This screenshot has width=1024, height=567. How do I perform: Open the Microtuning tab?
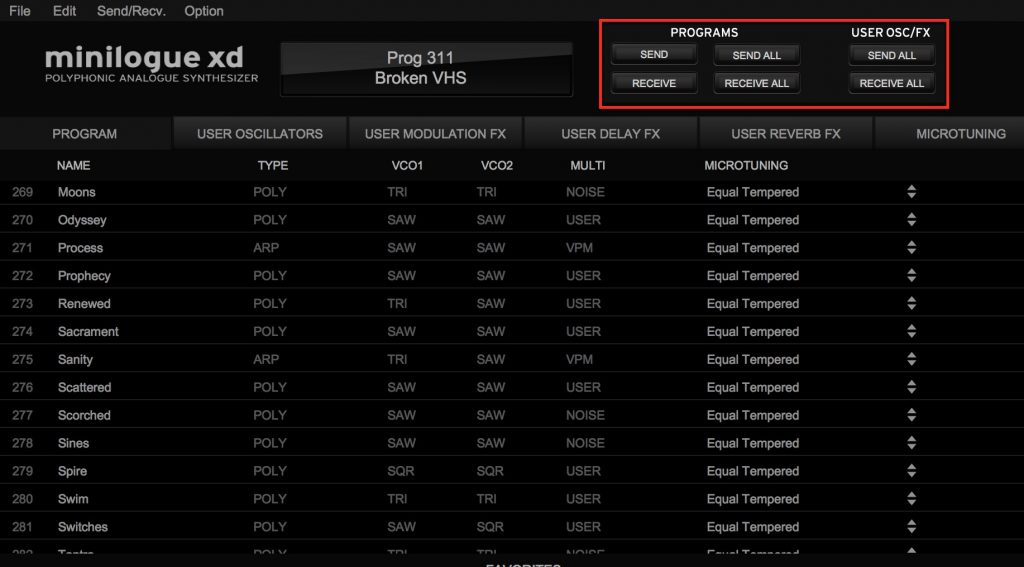point(960,133)
